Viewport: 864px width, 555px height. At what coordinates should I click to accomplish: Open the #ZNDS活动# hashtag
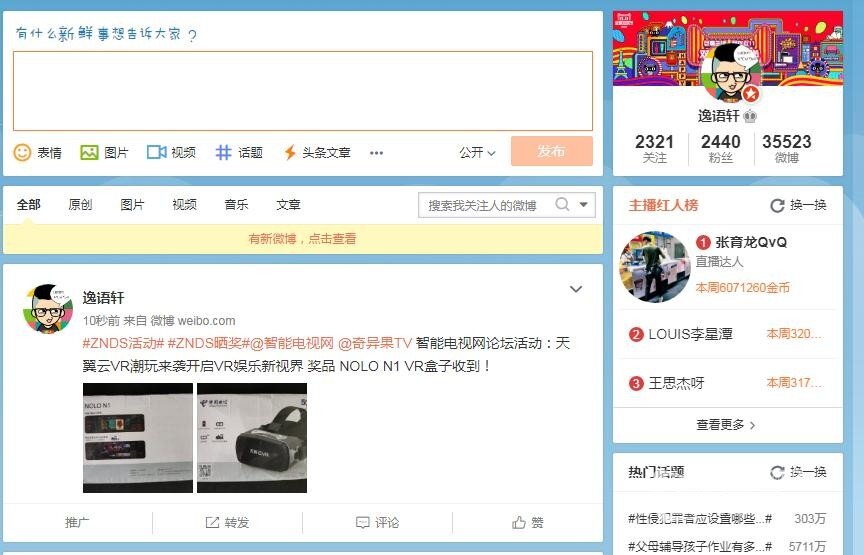(123, 343)
